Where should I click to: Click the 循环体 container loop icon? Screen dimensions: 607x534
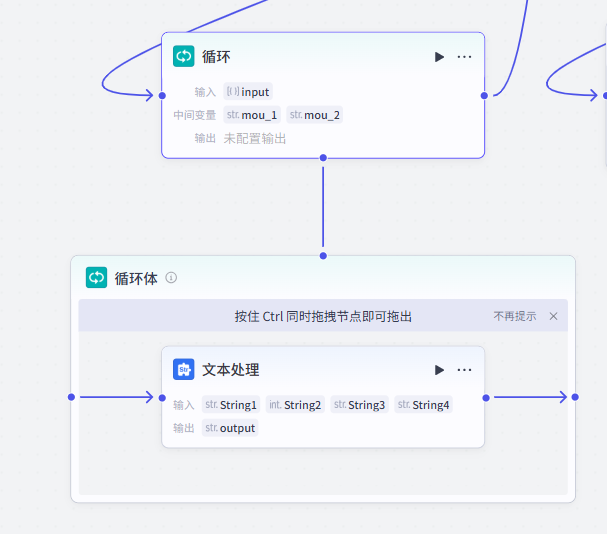(x=96, y=278)
